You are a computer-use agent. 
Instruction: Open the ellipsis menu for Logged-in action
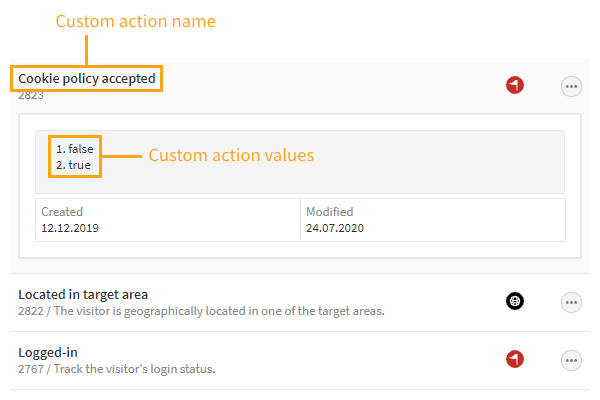click(x=571, y=360)
